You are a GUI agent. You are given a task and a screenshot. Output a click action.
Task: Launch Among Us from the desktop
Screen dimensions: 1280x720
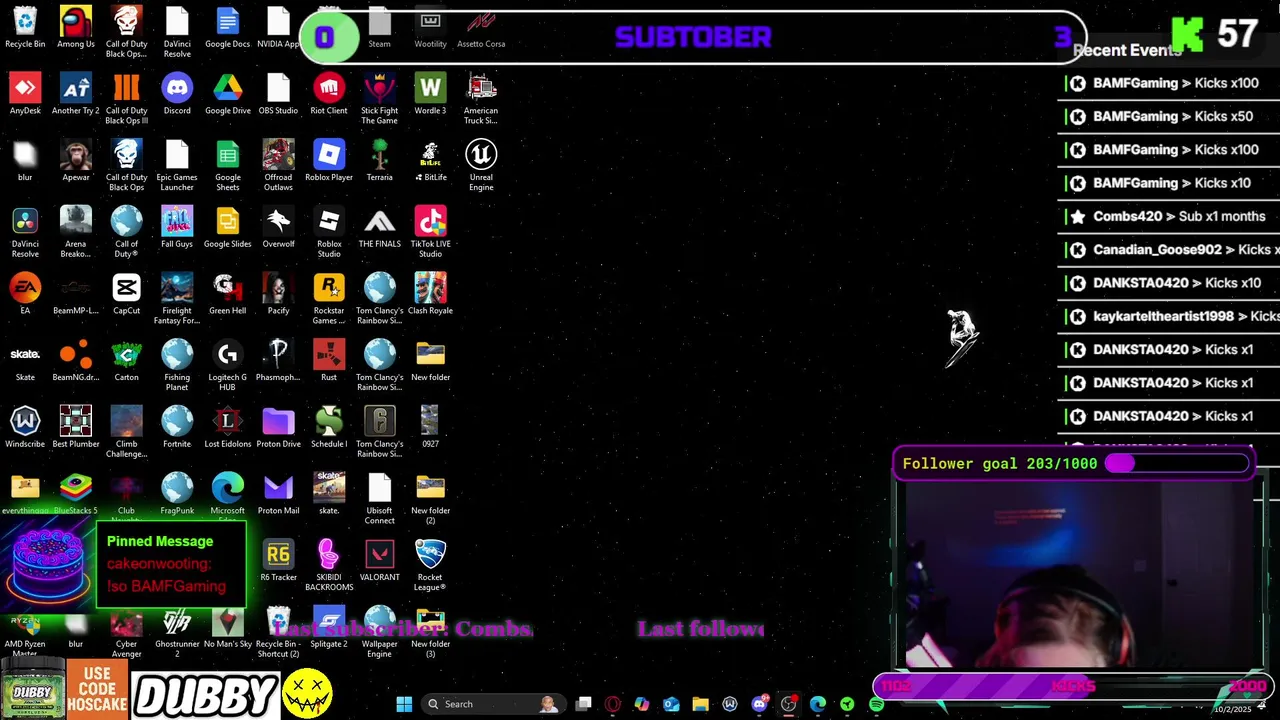(75, 28)
